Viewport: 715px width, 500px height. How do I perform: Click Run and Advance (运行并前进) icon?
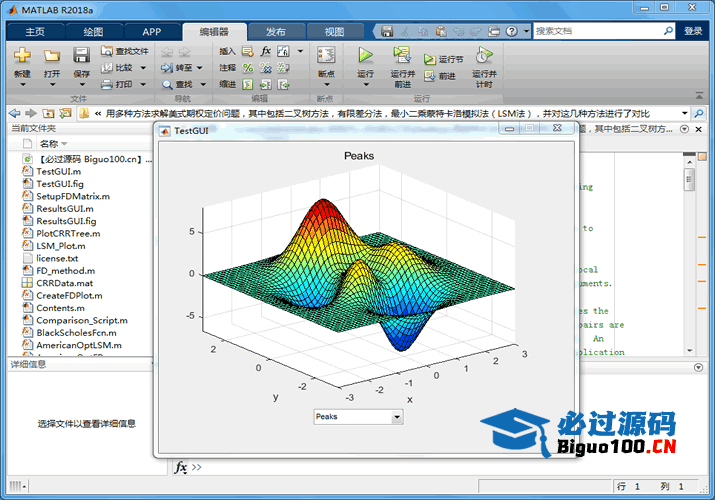[402, 55]
